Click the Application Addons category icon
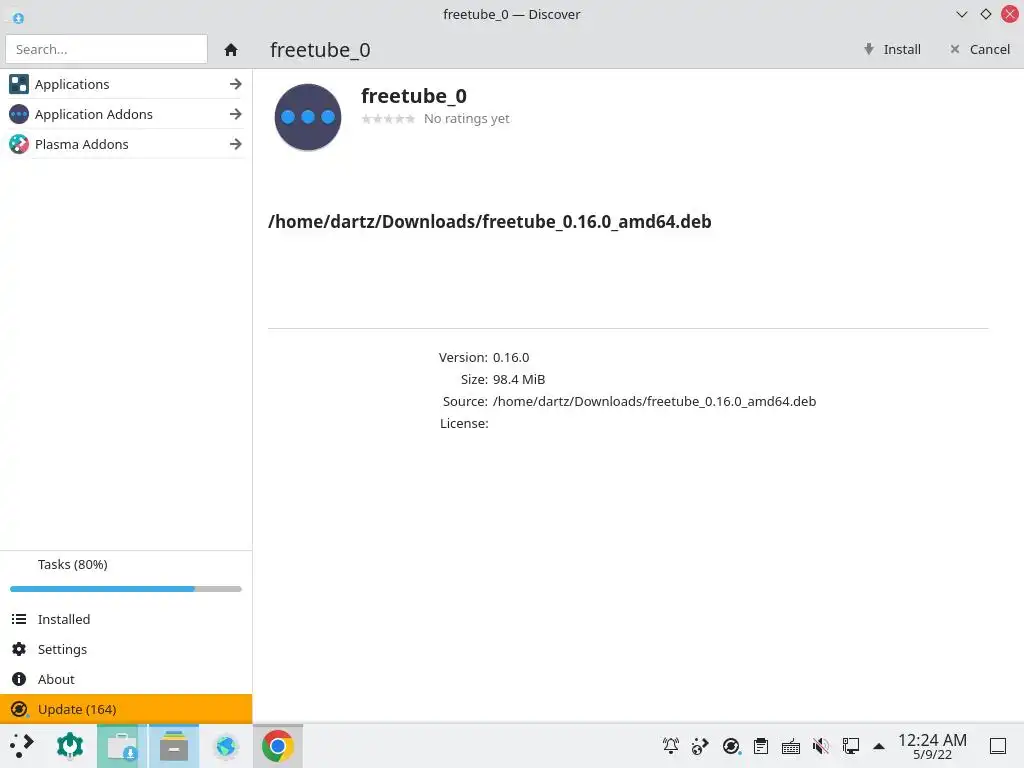This screenshot has height=768, width=1024. click(19, 114)
